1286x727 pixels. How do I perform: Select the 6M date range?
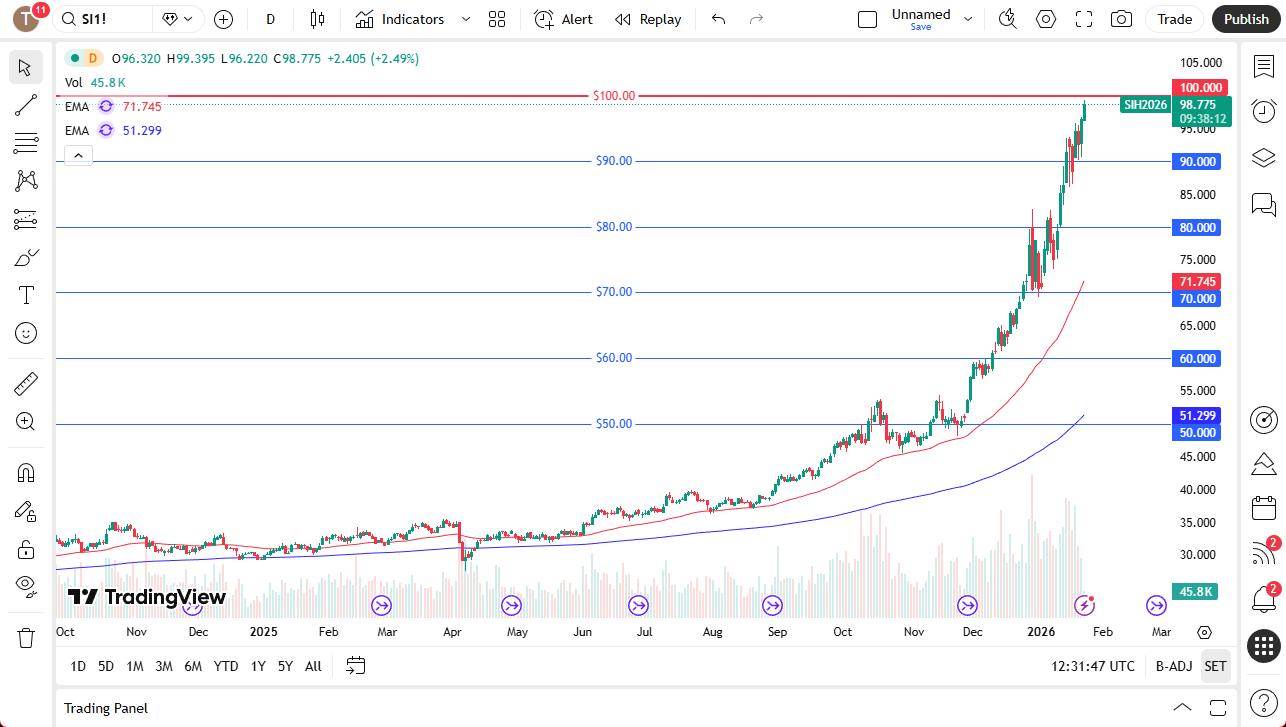click(x=194, y=666)
